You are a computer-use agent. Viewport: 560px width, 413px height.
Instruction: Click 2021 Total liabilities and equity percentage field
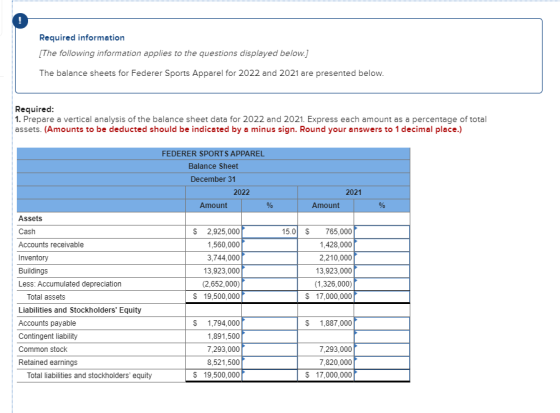[x=382, y=375]
